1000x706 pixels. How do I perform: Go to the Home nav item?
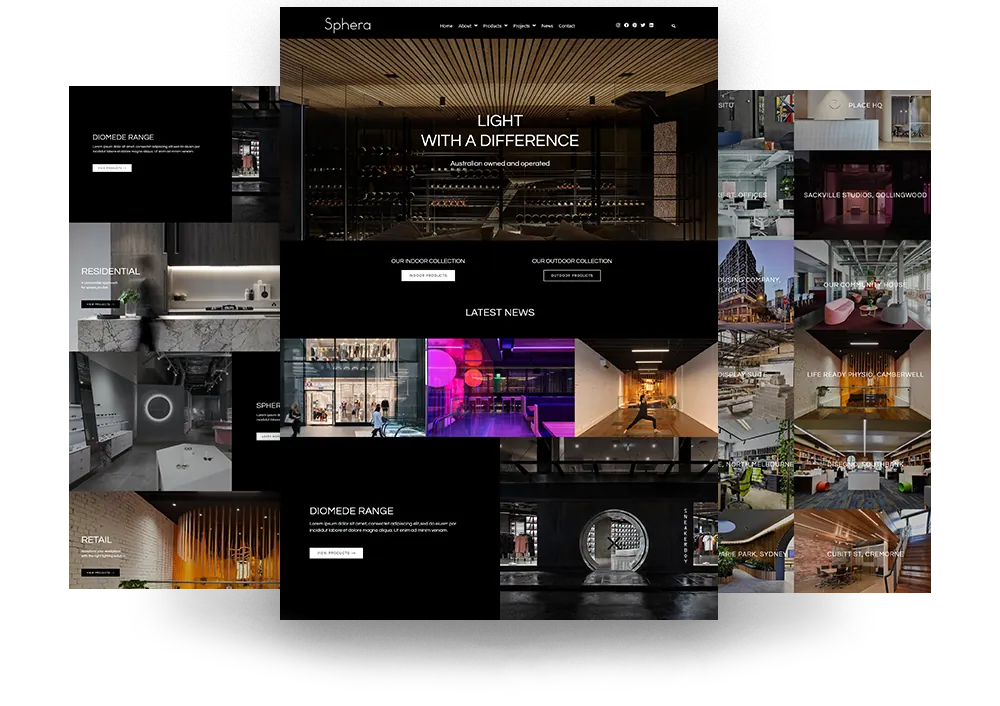coord(446,26)
